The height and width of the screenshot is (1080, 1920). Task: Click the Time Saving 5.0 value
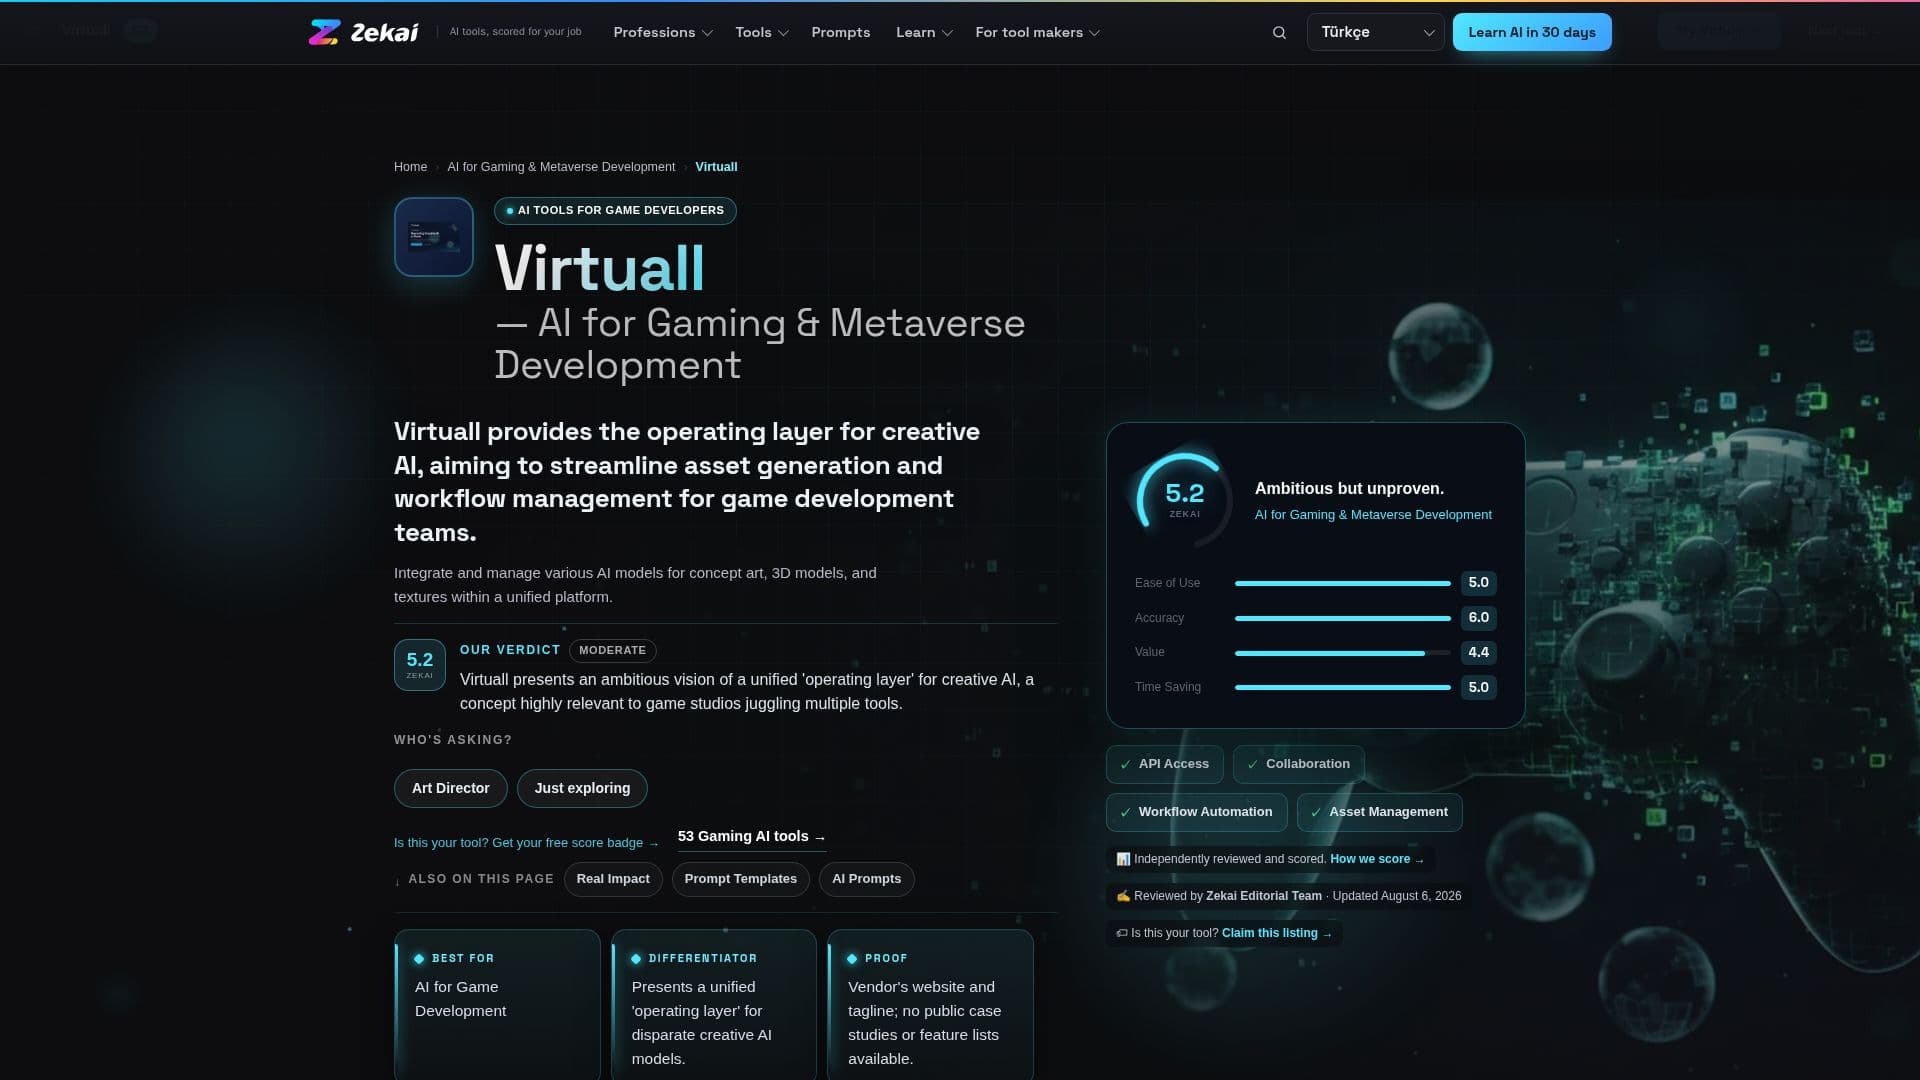1478,687
